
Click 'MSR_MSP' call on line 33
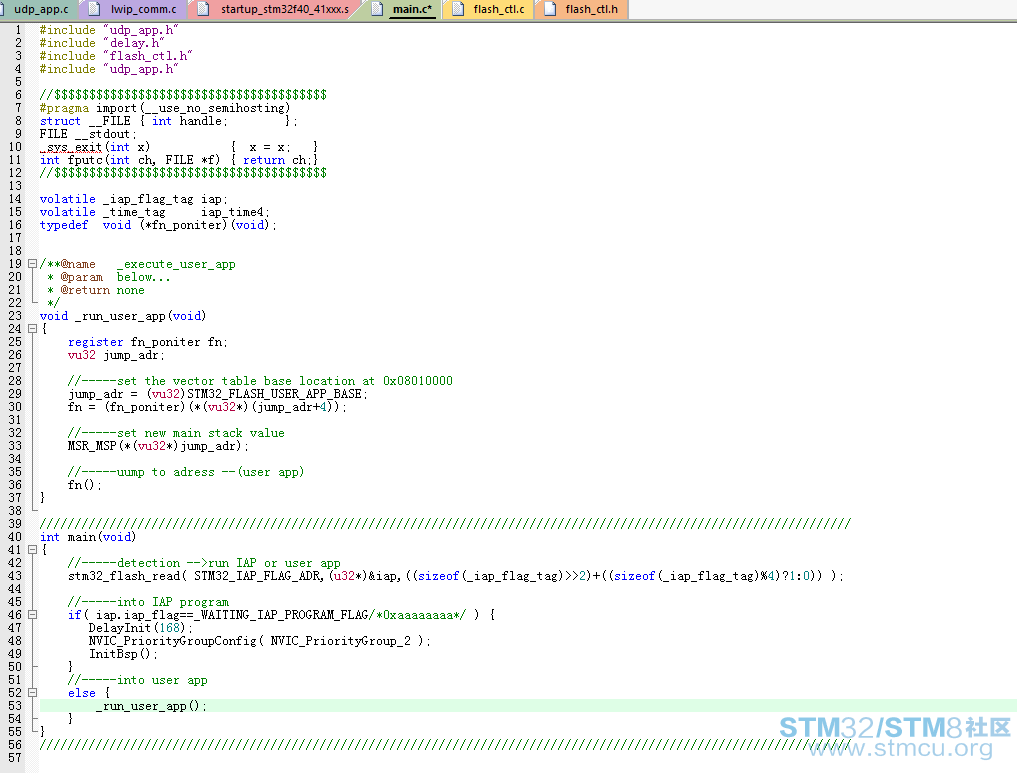click(91, 446)
